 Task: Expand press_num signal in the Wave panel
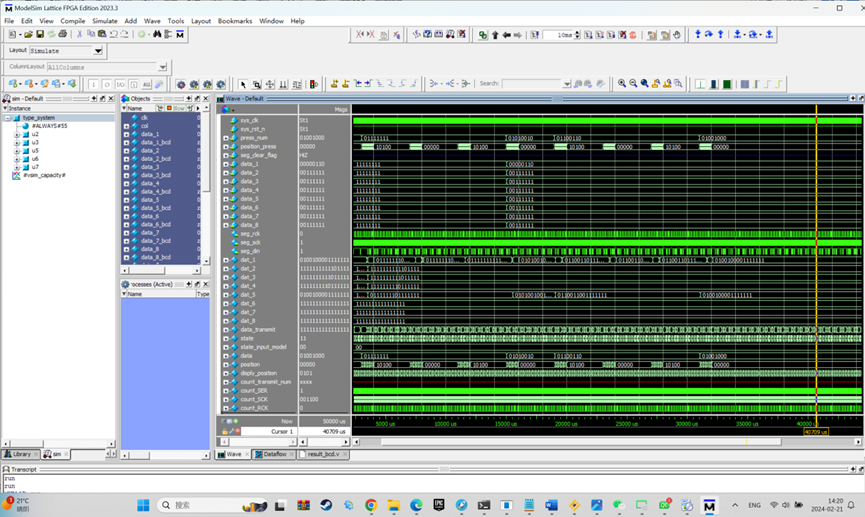pyautogui.click(x=225, y=138)
